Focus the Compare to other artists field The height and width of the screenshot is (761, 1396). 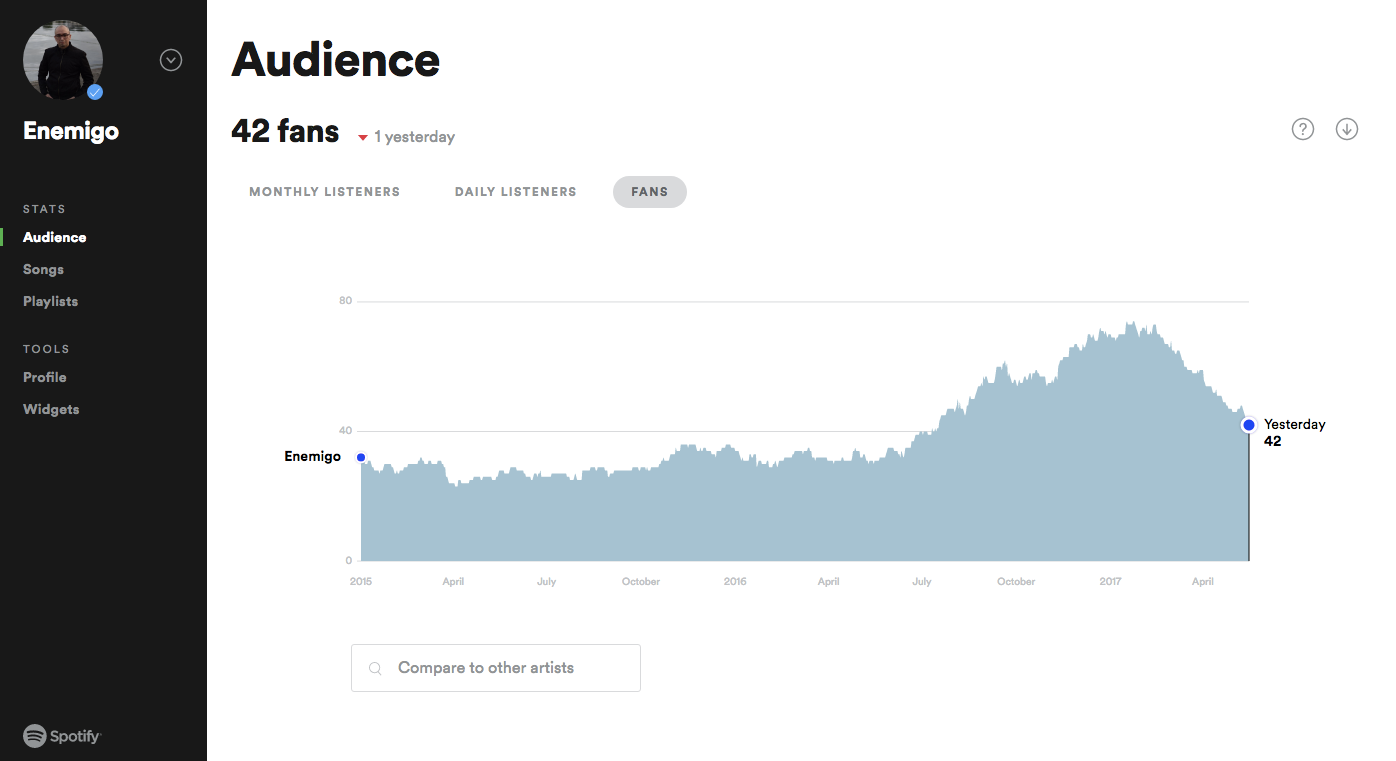coord(496,668)
